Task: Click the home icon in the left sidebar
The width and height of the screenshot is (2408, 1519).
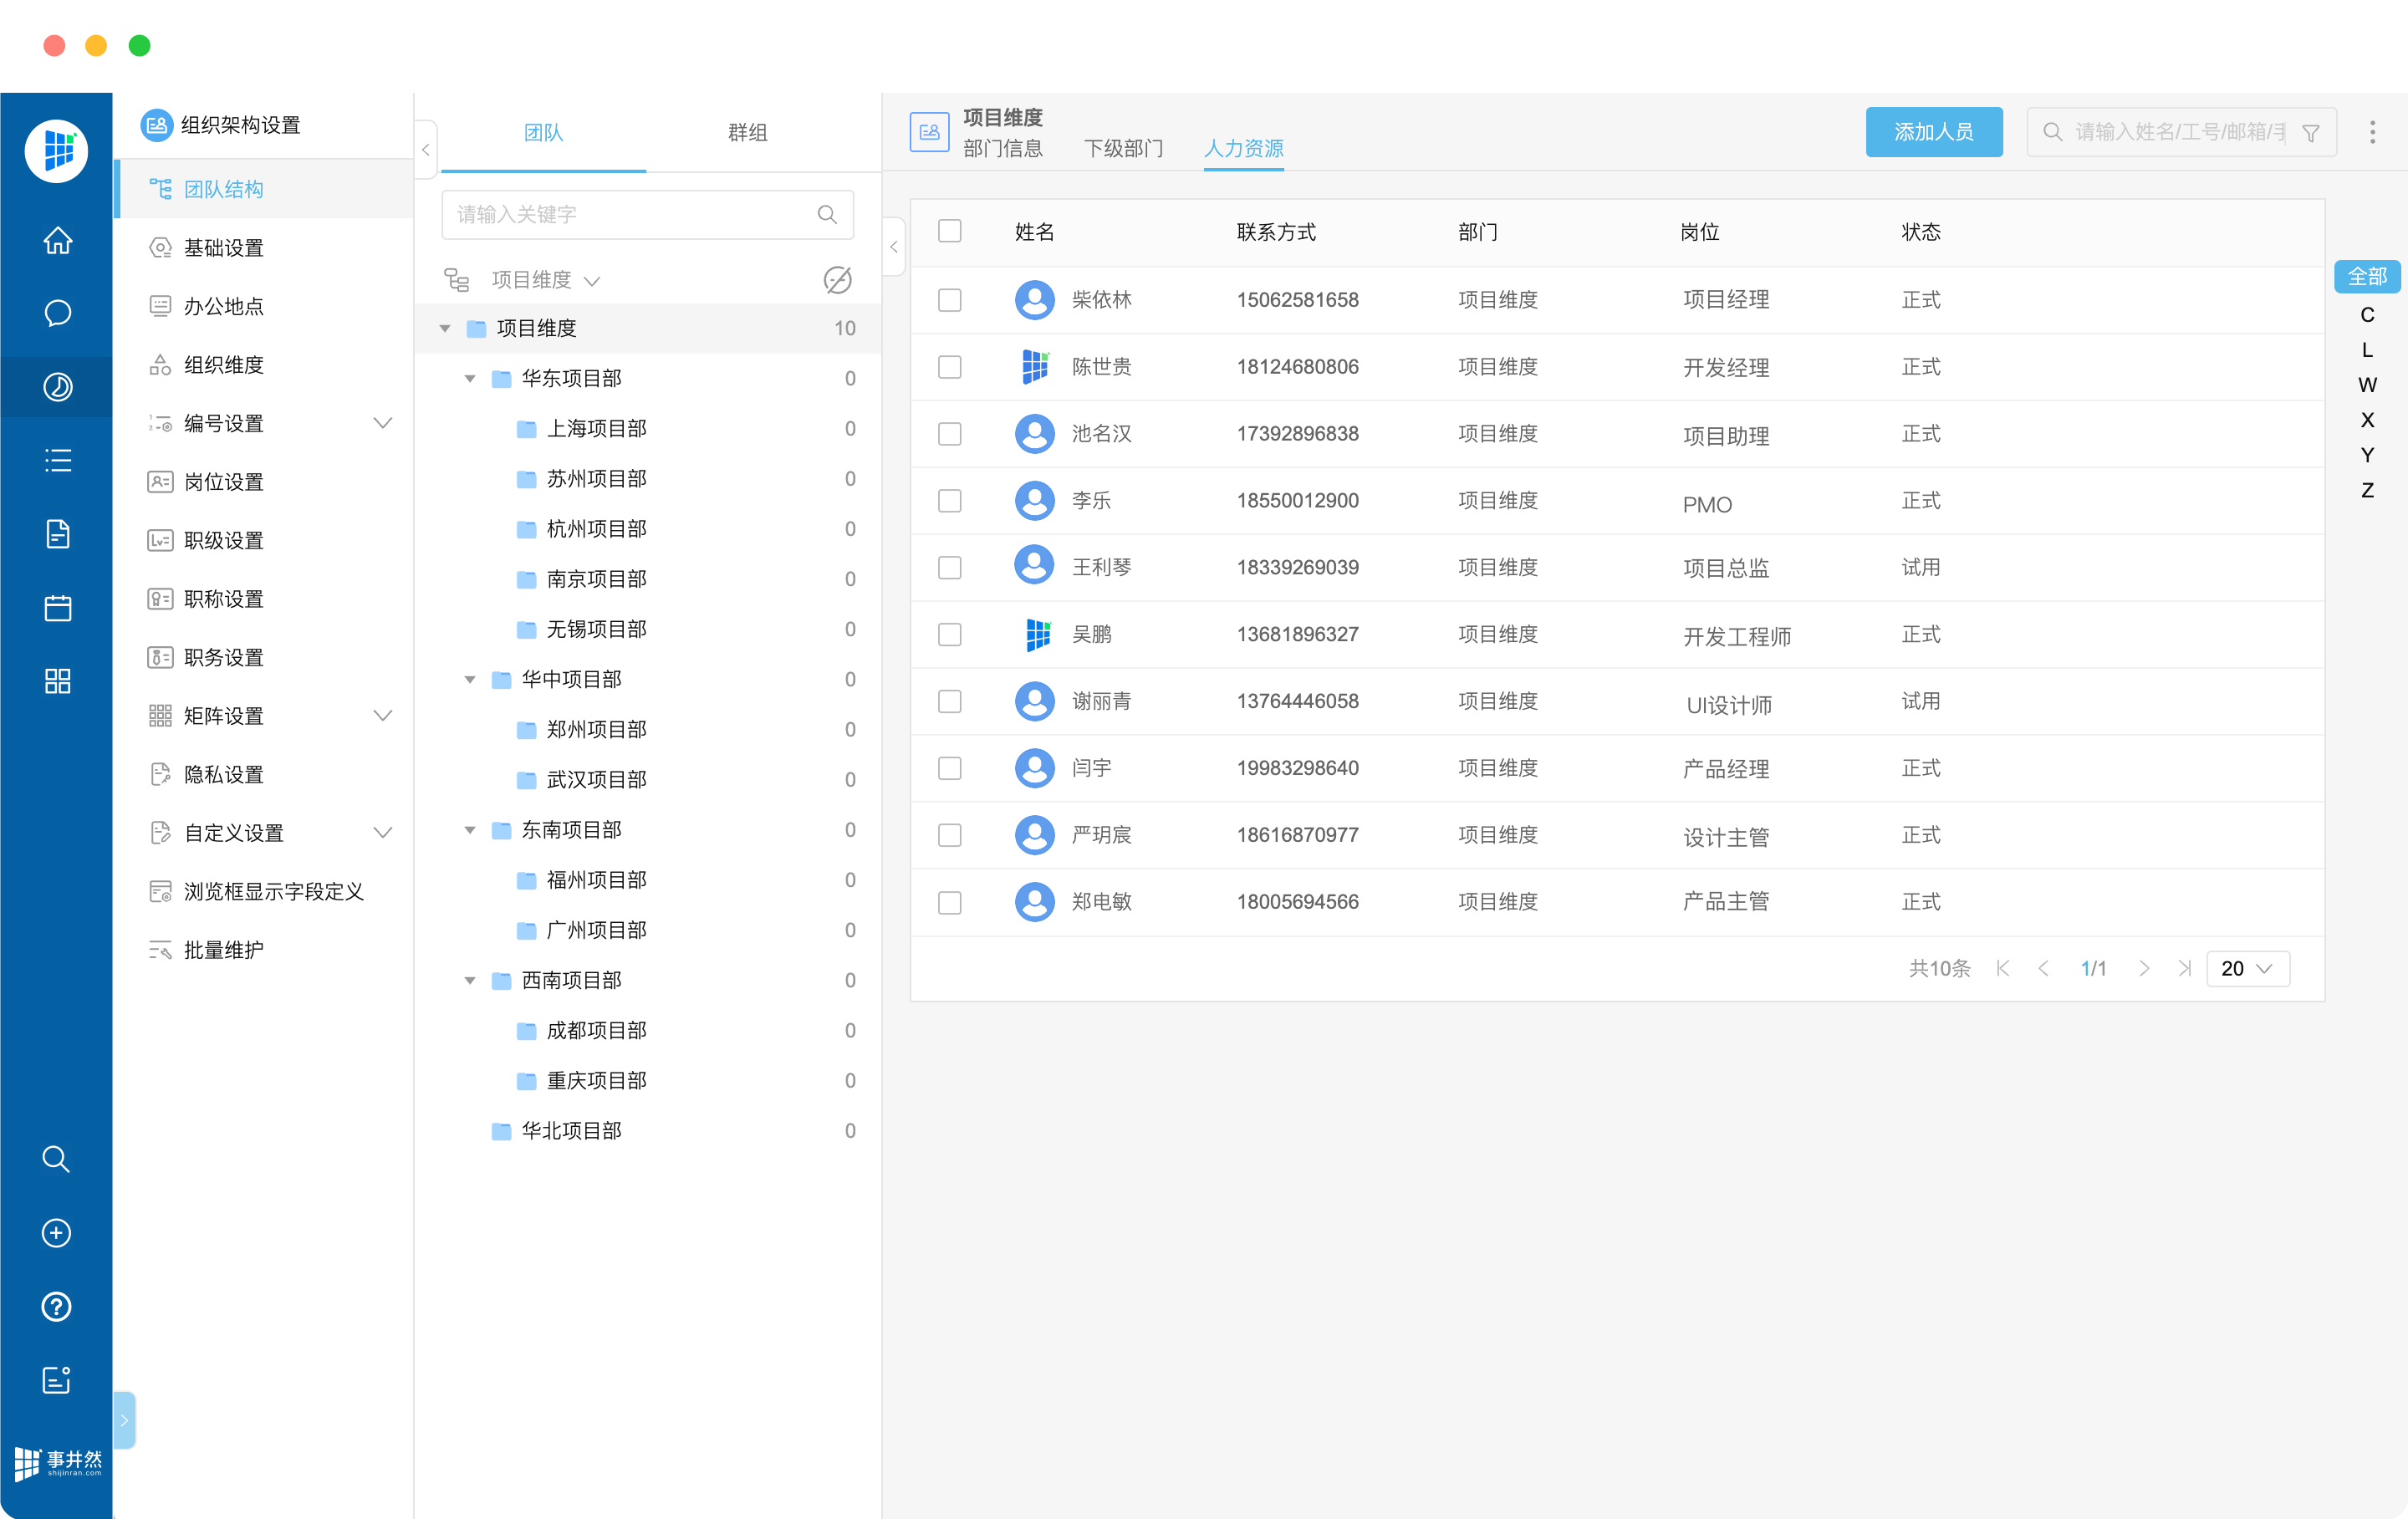Action: coord(57,241)
